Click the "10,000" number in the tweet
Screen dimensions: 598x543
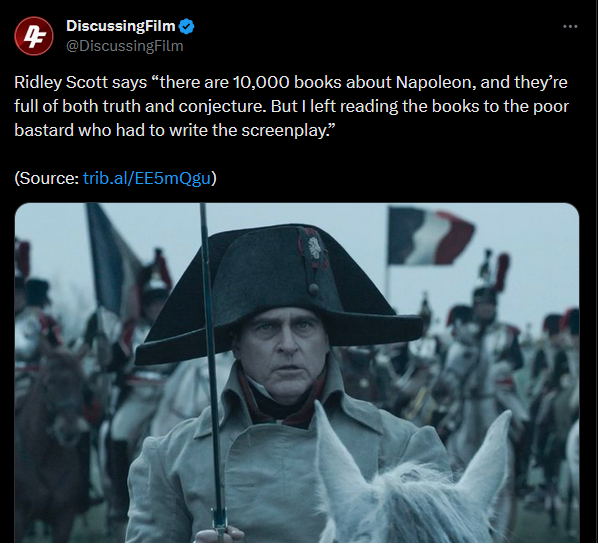pos(260,82)
